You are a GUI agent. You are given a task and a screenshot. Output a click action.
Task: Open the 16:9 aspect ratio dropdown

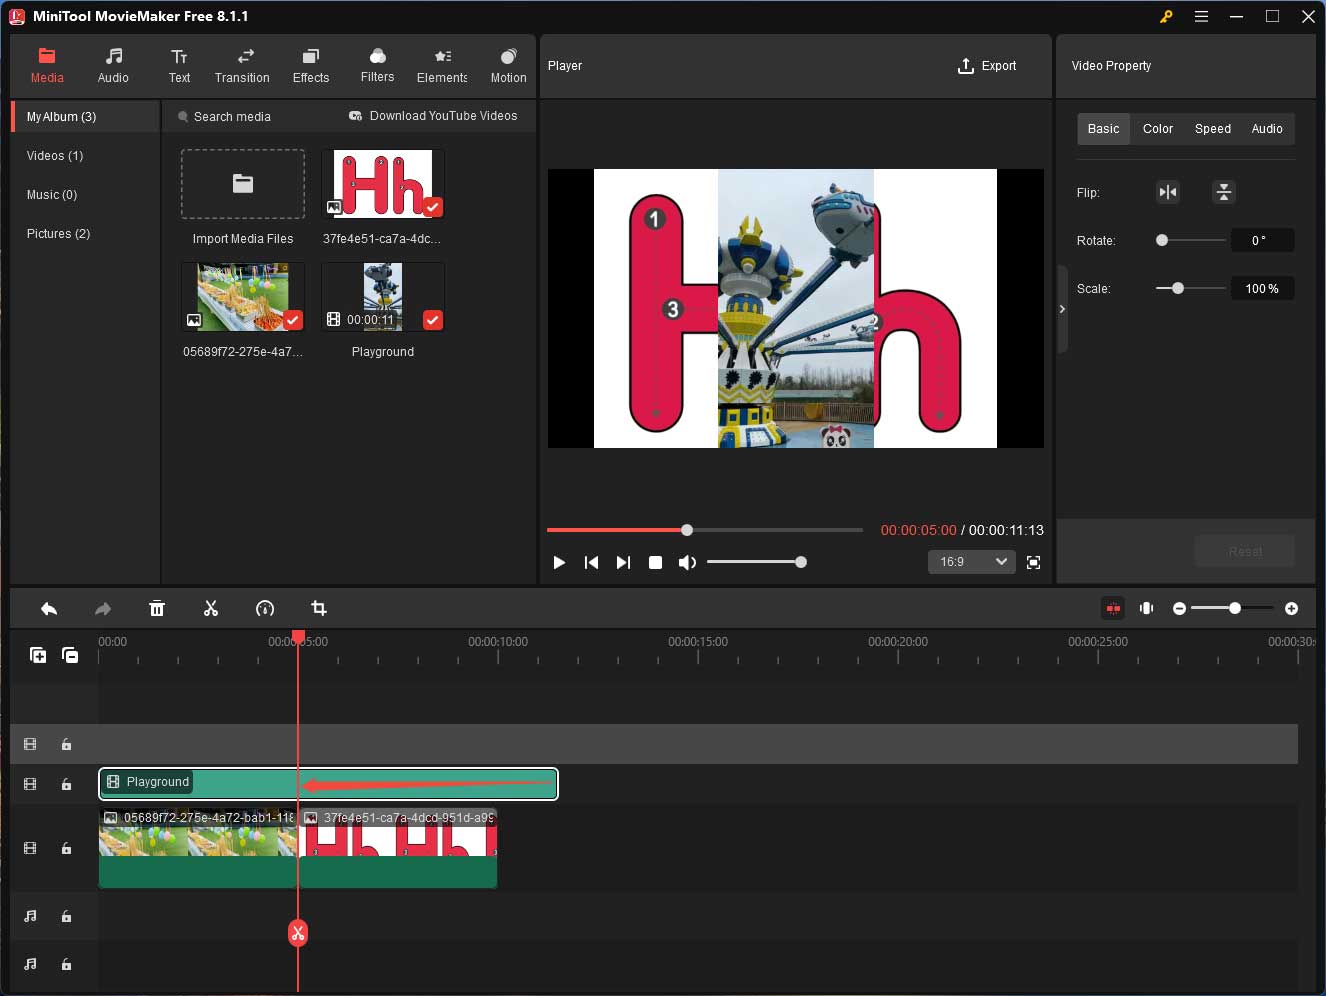point(971,561)
